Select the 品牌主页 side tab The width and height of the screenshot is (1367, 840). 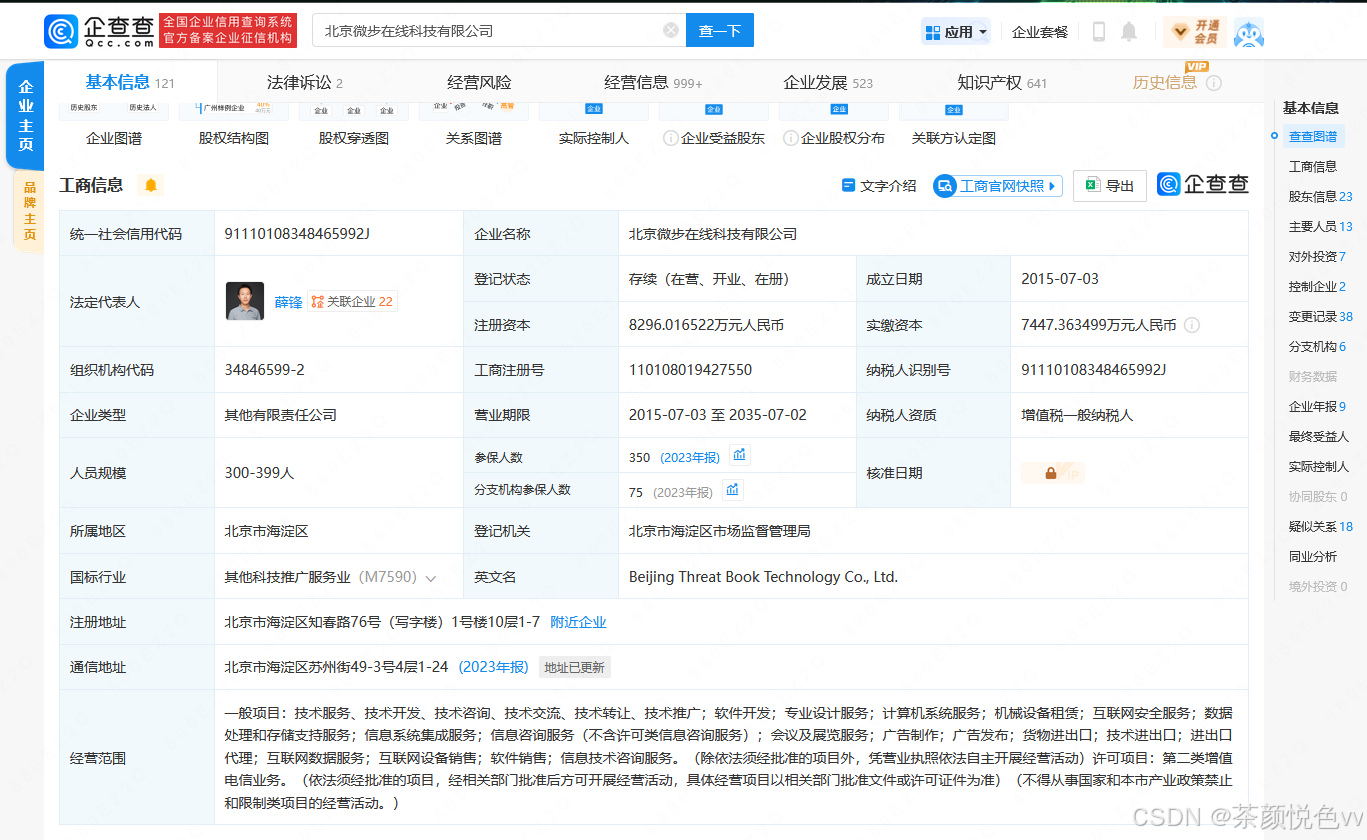[x=29, y=210]
